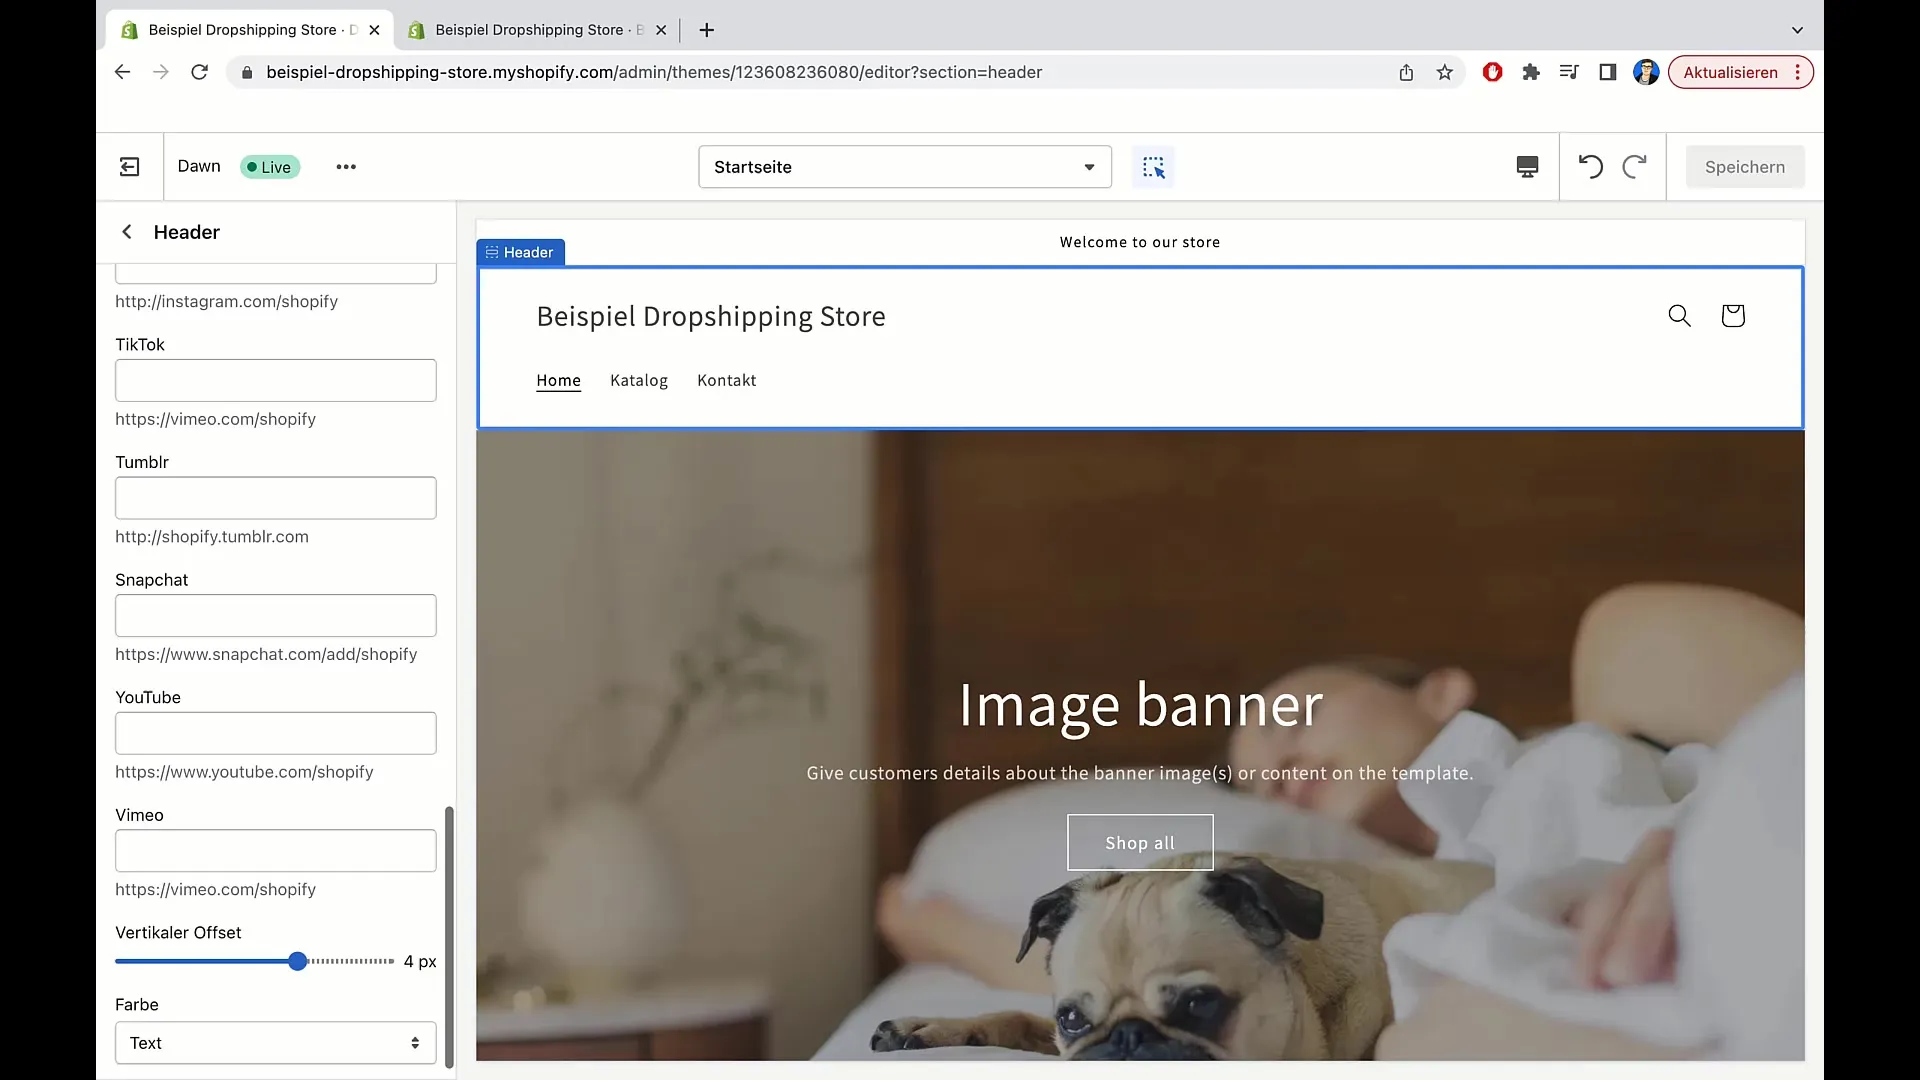Click the multi-select/grid tool icon

[x=1153, y=167]
